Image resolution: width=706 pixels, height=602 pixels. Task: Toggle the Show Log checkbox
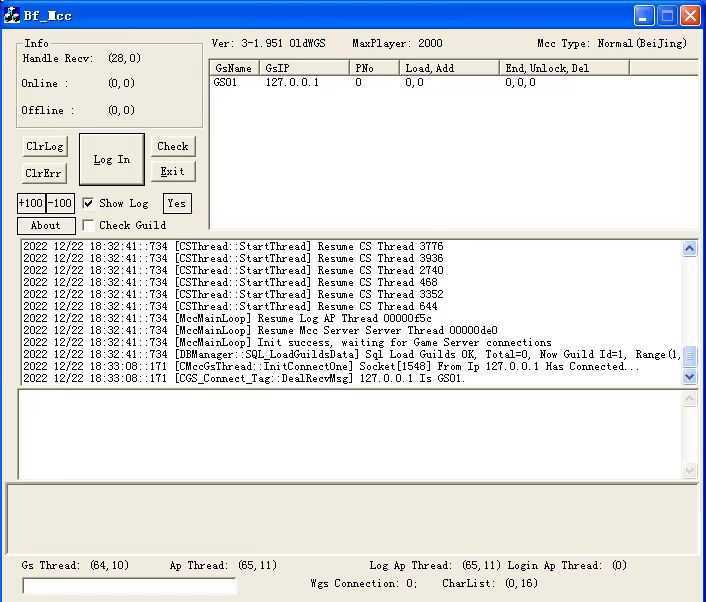[x=88, y=203]
